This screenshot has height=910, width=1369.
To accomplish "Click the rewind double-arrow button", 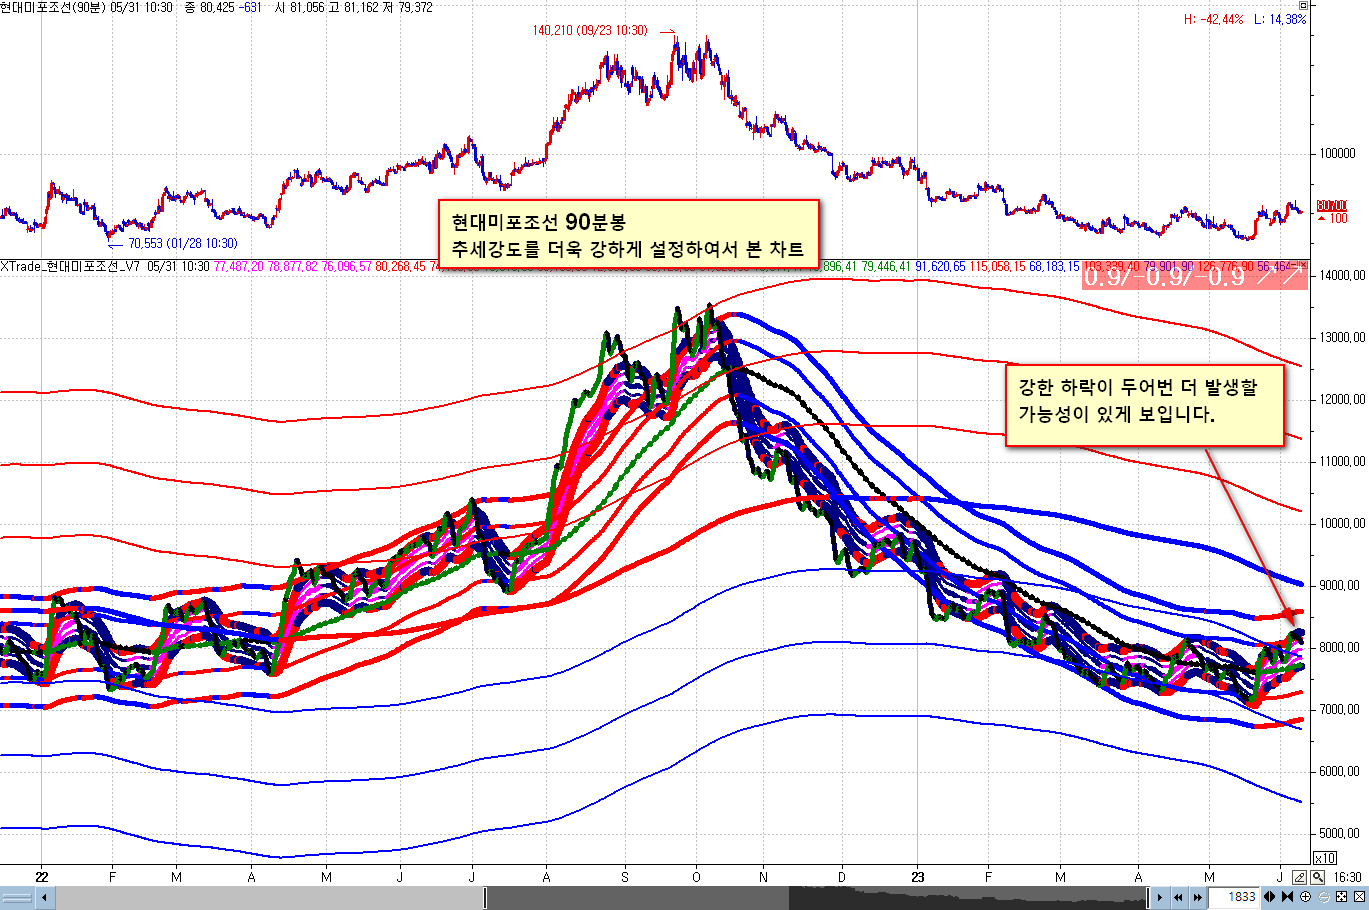I will pyautogui.click(x=1179, y=898).
